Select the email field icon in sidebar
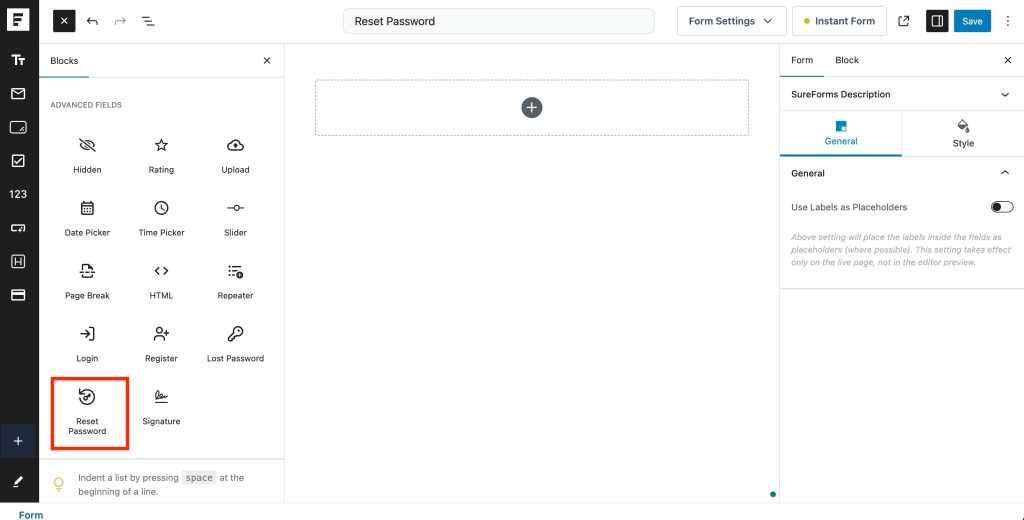The height and width of the screenshot is (520, 1024). 18,94
